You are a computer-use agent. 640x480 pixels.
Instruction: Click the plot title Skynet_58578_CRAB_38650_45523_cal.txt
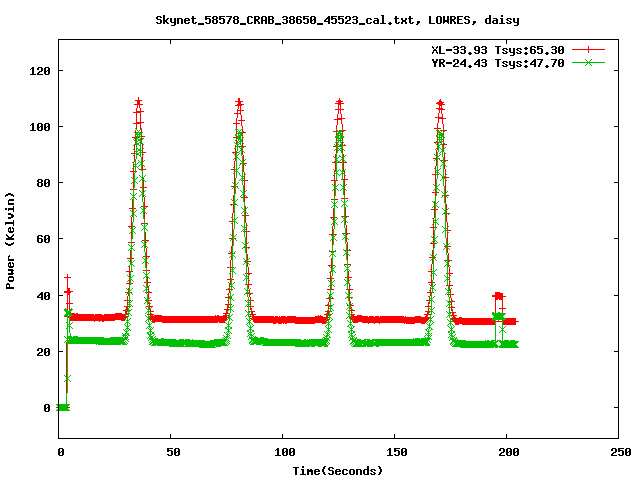click(337, 20)
